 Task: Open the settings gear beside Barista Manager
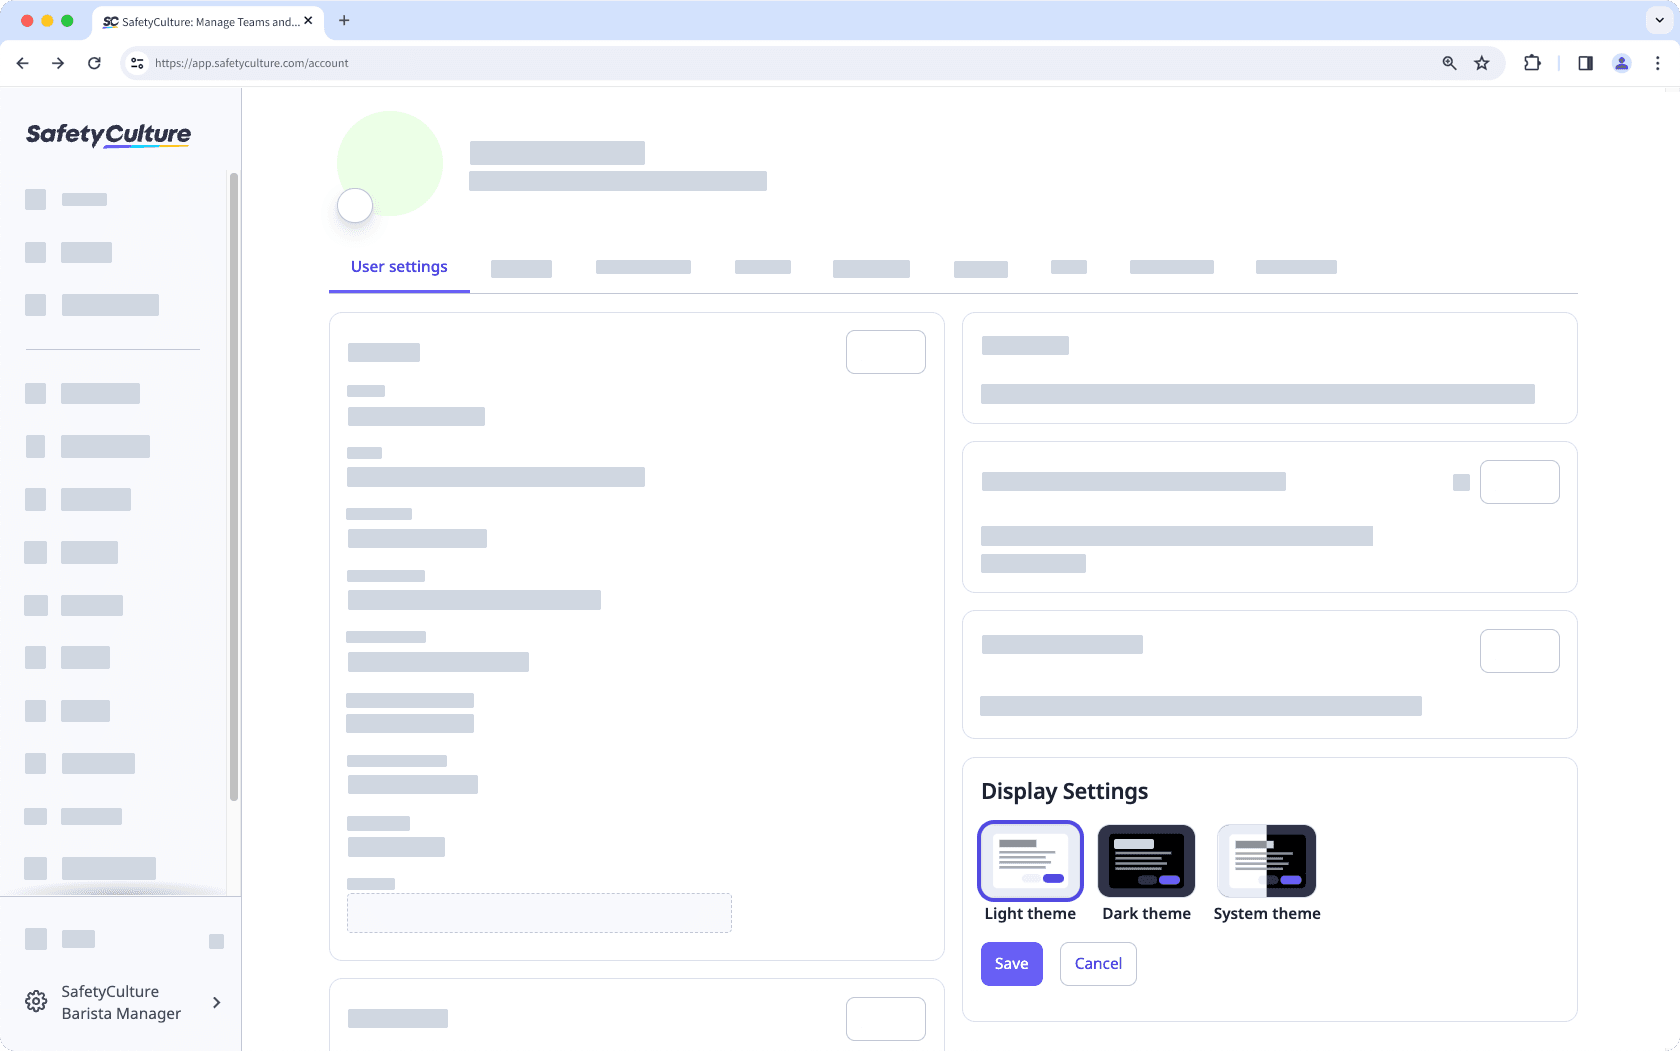pyautogui.click(x=36, y=1001)
